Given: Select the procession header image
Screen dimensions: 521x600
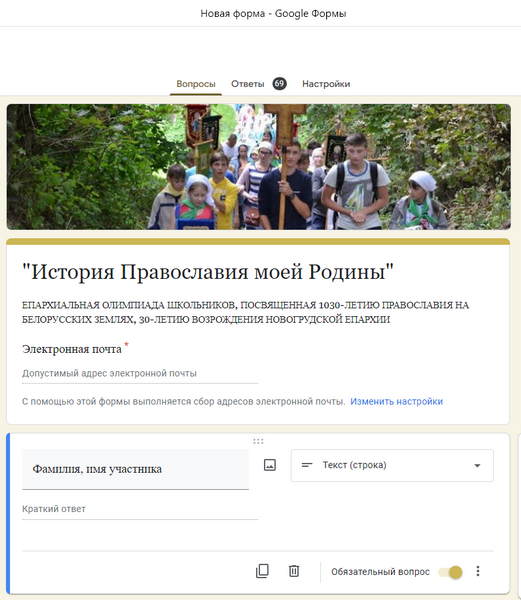Looking at the screenshot, I should click(259, 167).
